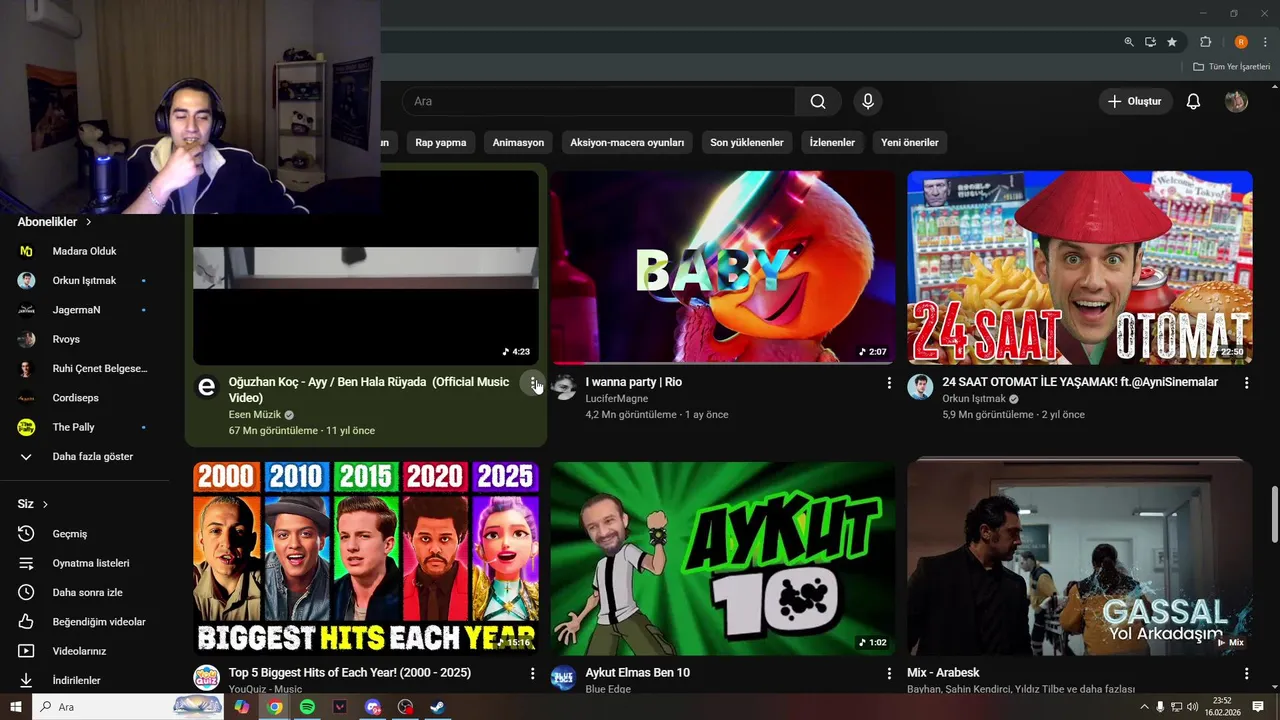
Task: Open Madara Olduk channel subscription
Action: [85, 251]
